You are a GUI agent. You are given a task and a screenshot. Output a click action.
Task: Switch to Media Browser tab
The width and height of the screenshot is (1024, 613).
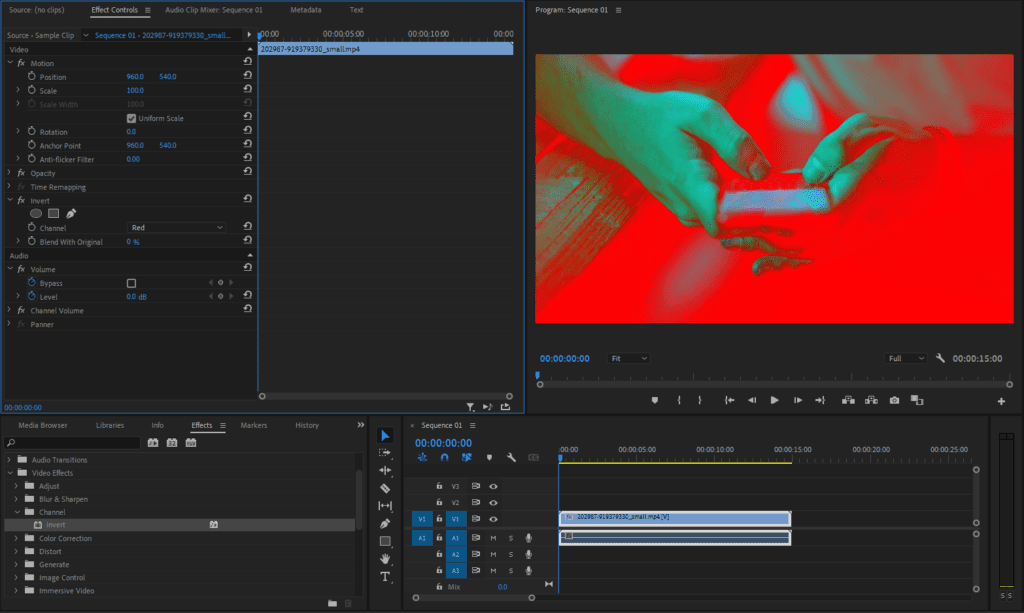[x=42, y=425]
